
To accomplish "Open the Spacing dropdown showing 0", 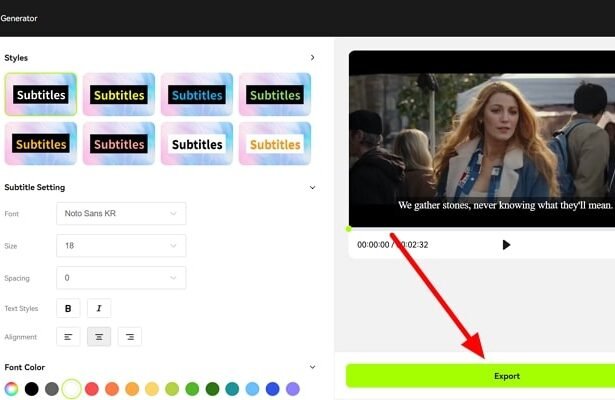I will click(x=121, y=278).
